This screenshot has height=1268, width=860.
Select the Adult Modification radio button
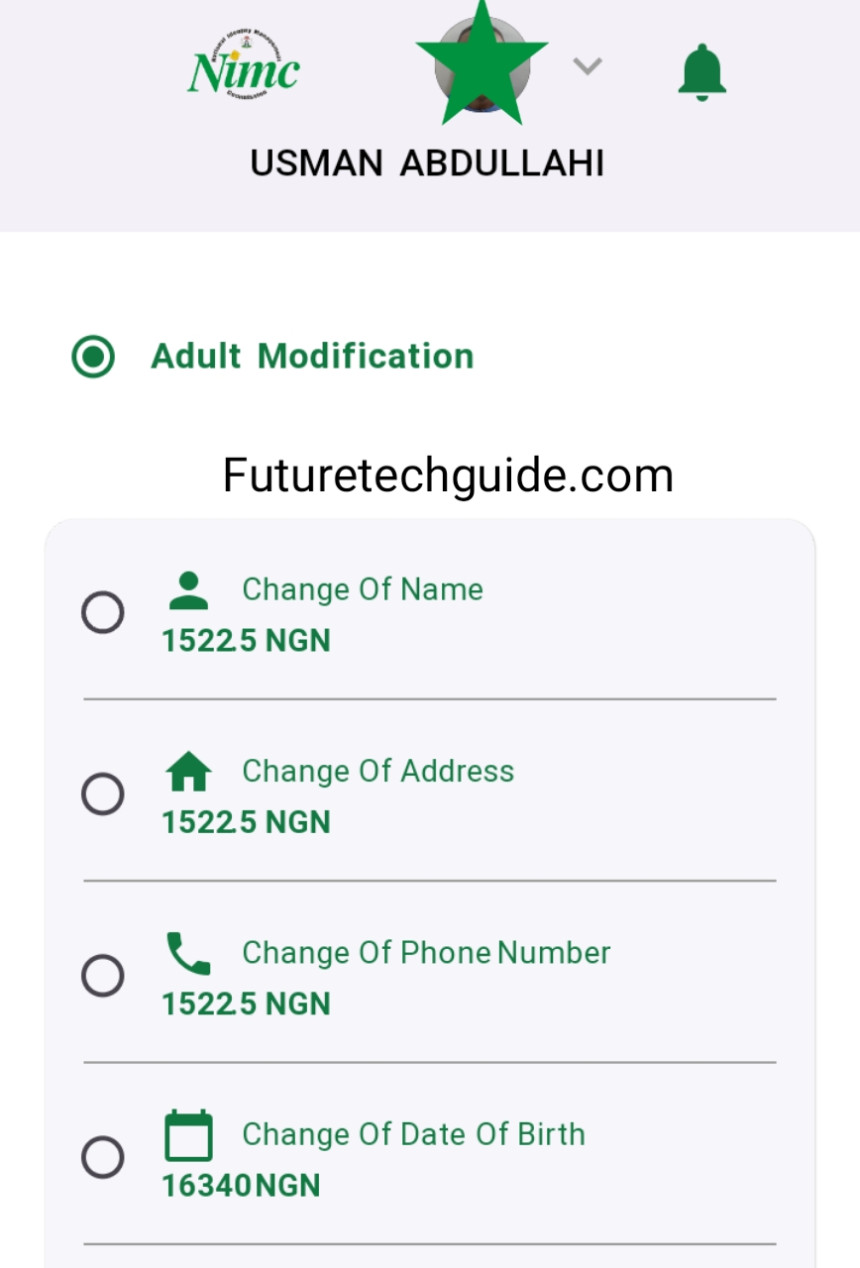(x=94, y=357)
